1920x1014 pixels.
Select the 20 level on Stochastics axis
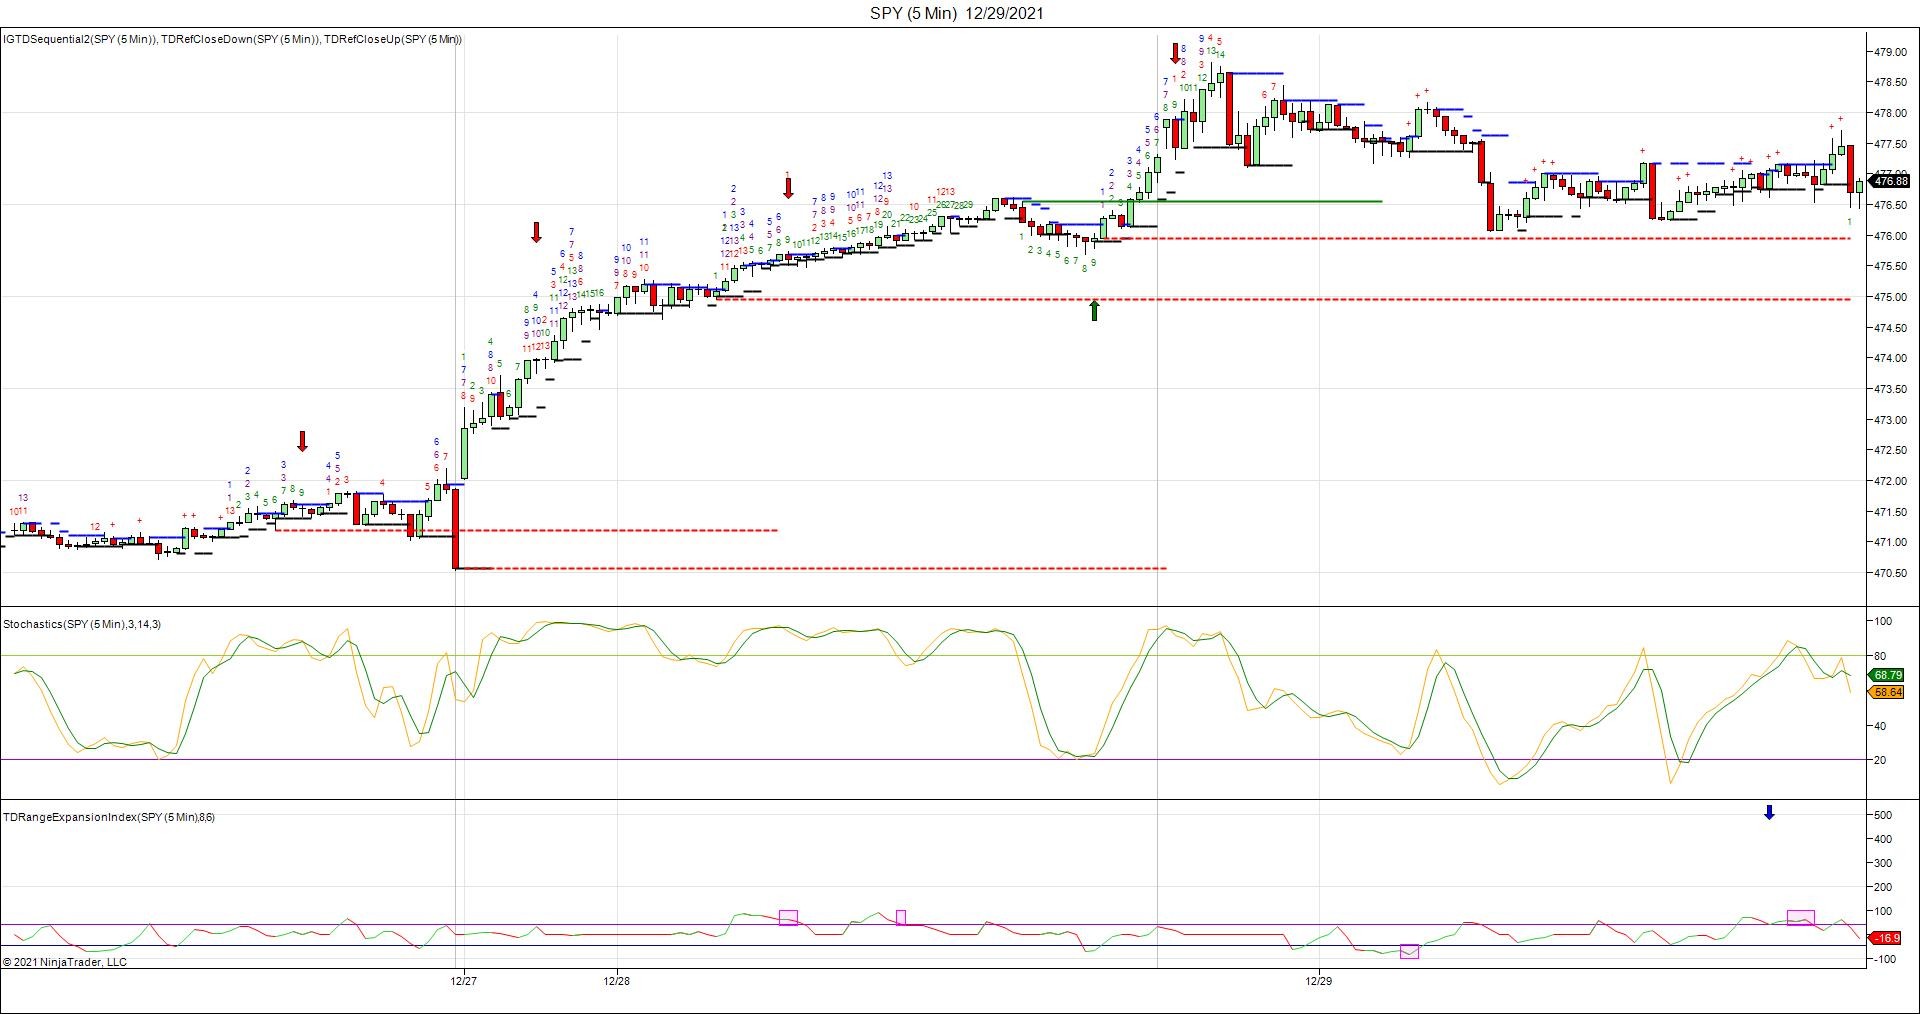click(1880, 760)
